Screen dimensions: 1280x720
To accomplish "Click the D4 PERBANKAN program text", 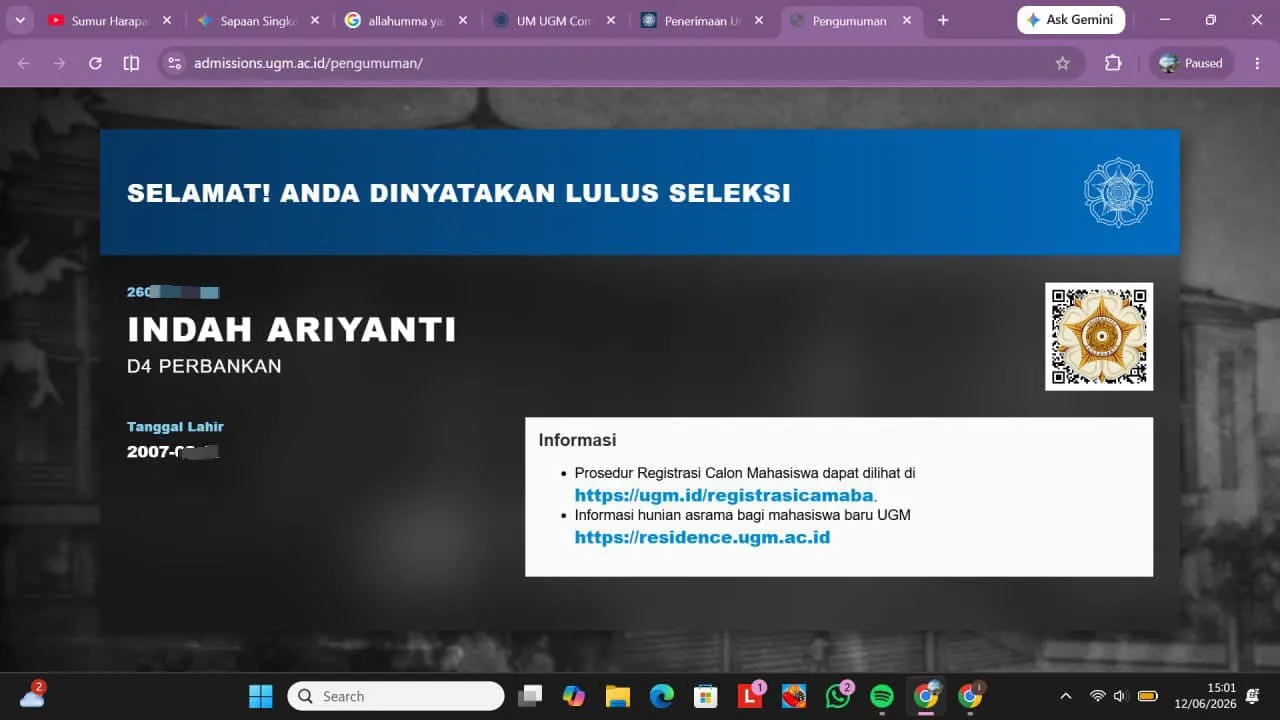I will pos(204,366).
